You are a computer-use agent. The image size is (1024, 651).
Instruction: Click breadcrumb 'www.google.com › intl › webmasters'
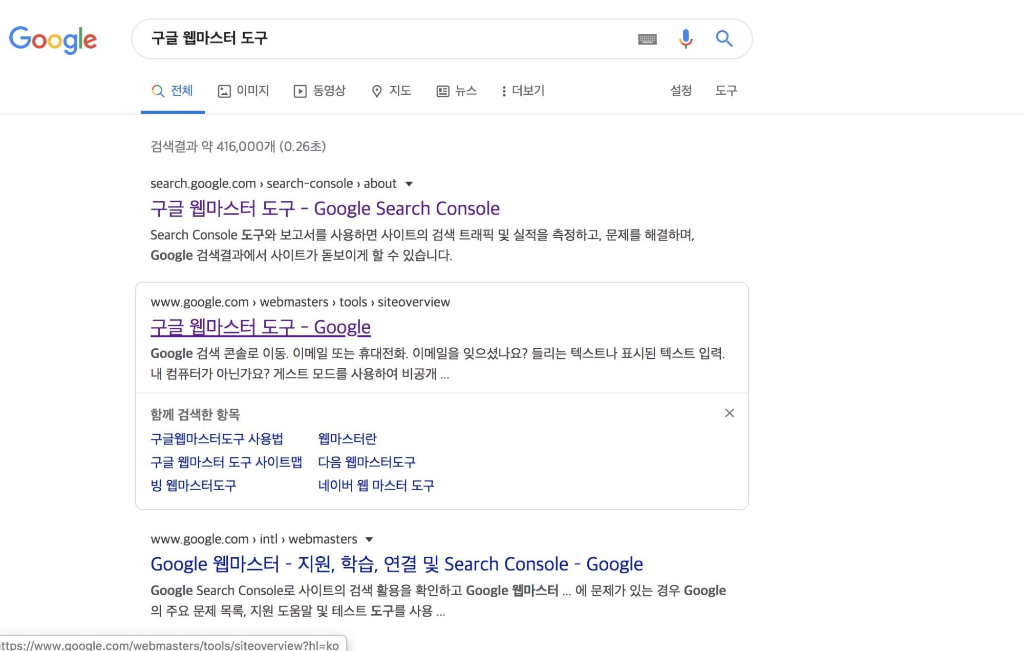pyautogui.click(x=253, y=539)
